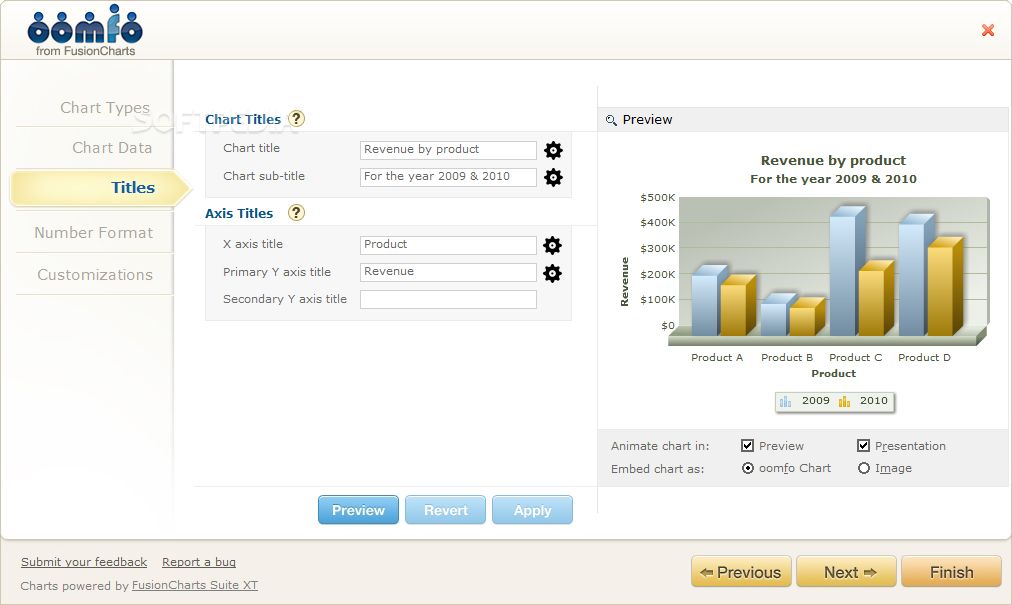Go back with Previous button
The image size is (1012, 605).
point(741,572)
